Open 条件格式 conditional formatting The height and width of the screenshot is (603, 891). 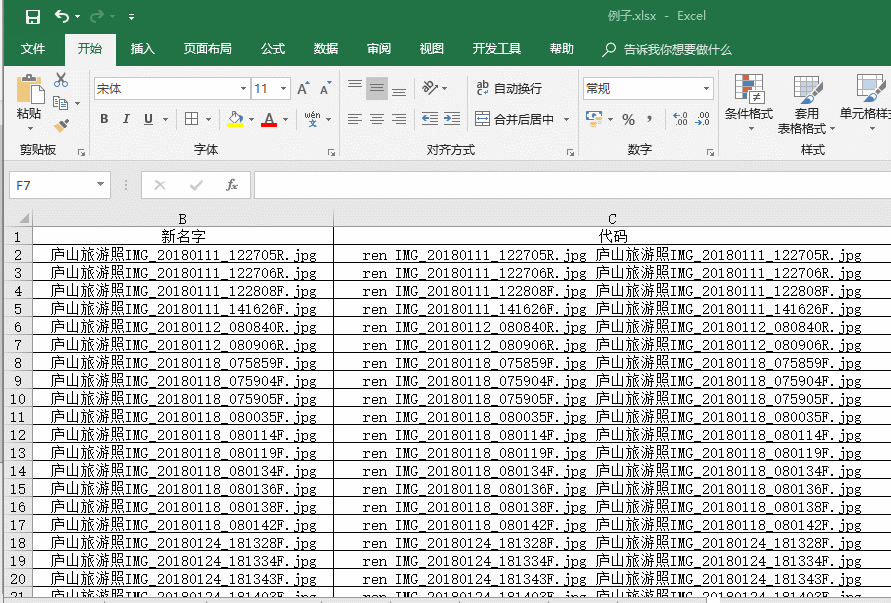click(749, 102)
